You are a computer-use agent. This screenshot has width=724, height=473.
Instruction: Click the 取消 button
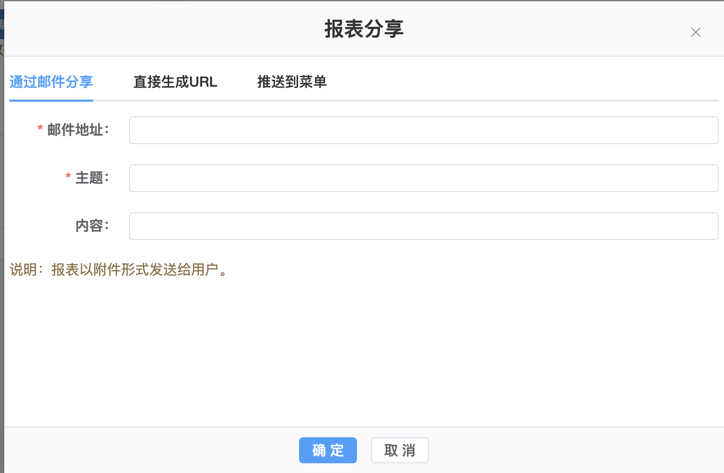[399, 450]
